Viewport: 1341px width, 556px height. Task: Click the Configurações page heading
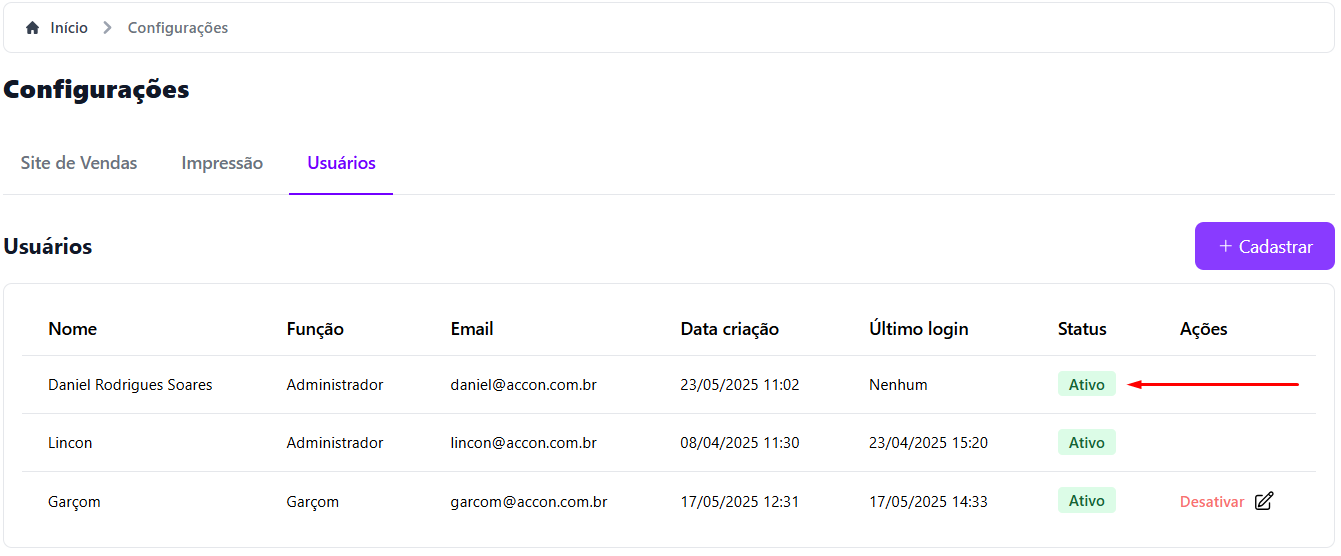[x=96, y=90]
